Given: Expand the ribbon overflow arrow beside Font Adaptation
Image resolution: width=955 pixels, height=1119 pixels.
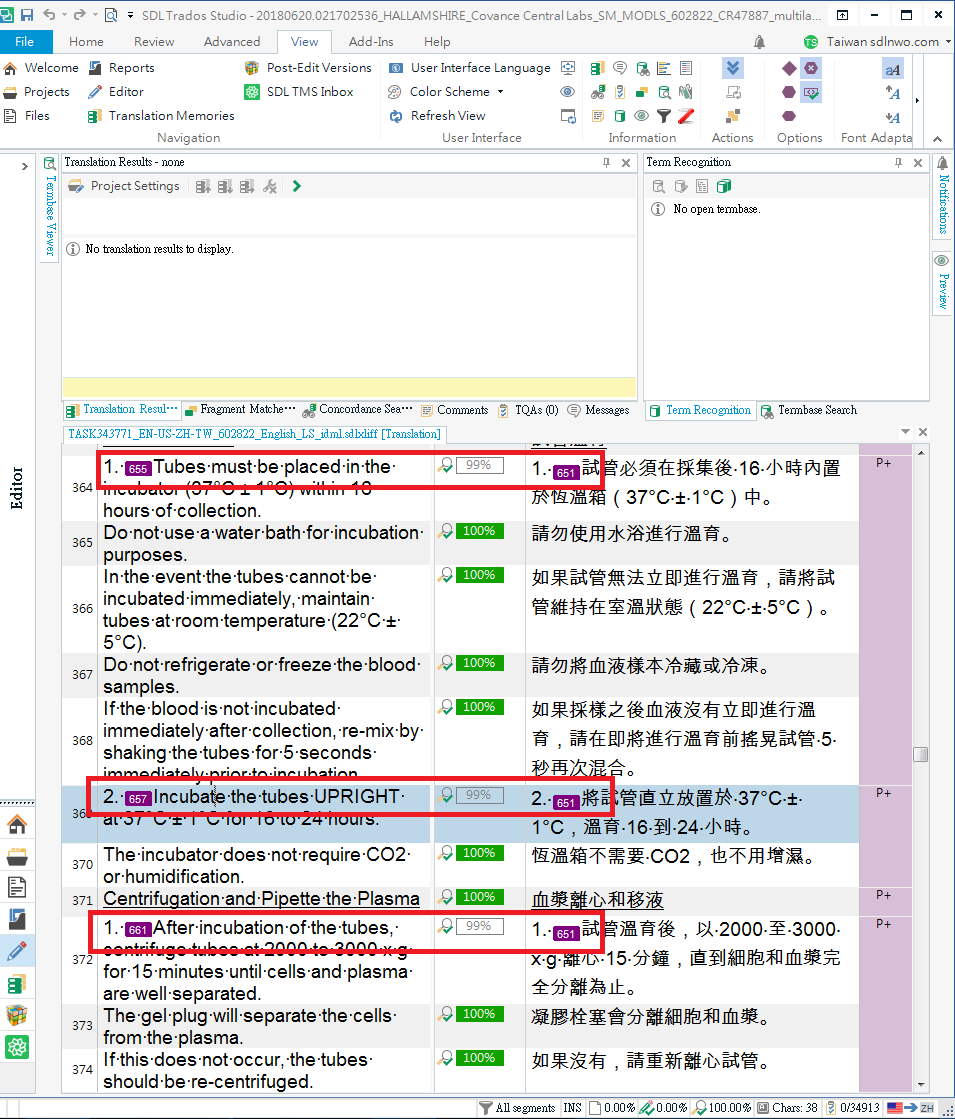Looking at the screenshot, I should (917, 101).
